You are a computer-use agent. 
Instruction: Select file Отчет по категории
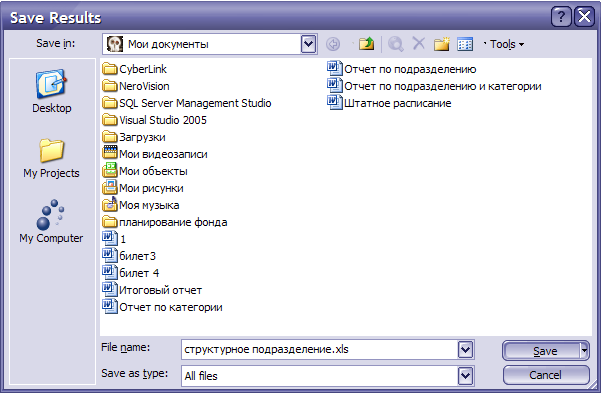point(171,307)
